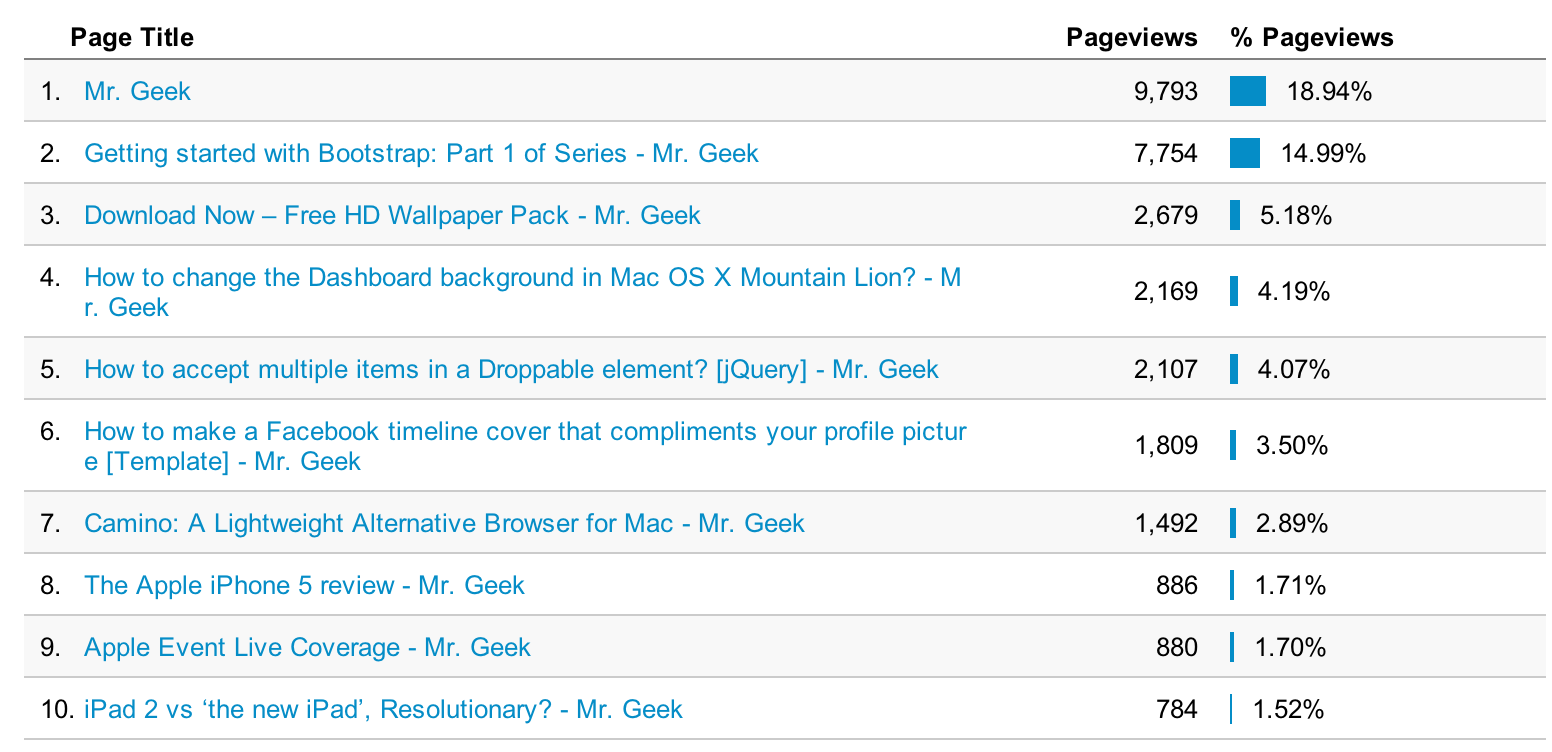Click the % Pageviews column header

point(1312,37)
